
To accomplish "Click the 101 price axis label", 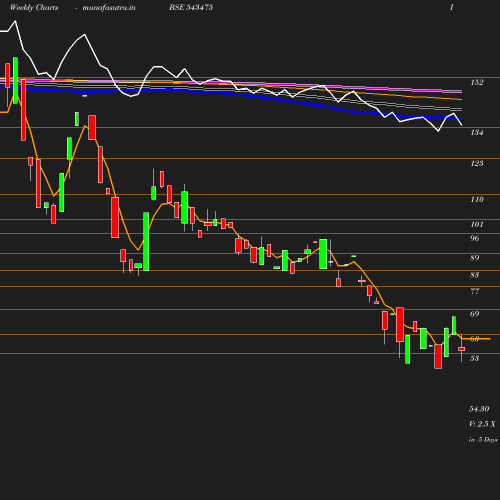I will 477,224.
